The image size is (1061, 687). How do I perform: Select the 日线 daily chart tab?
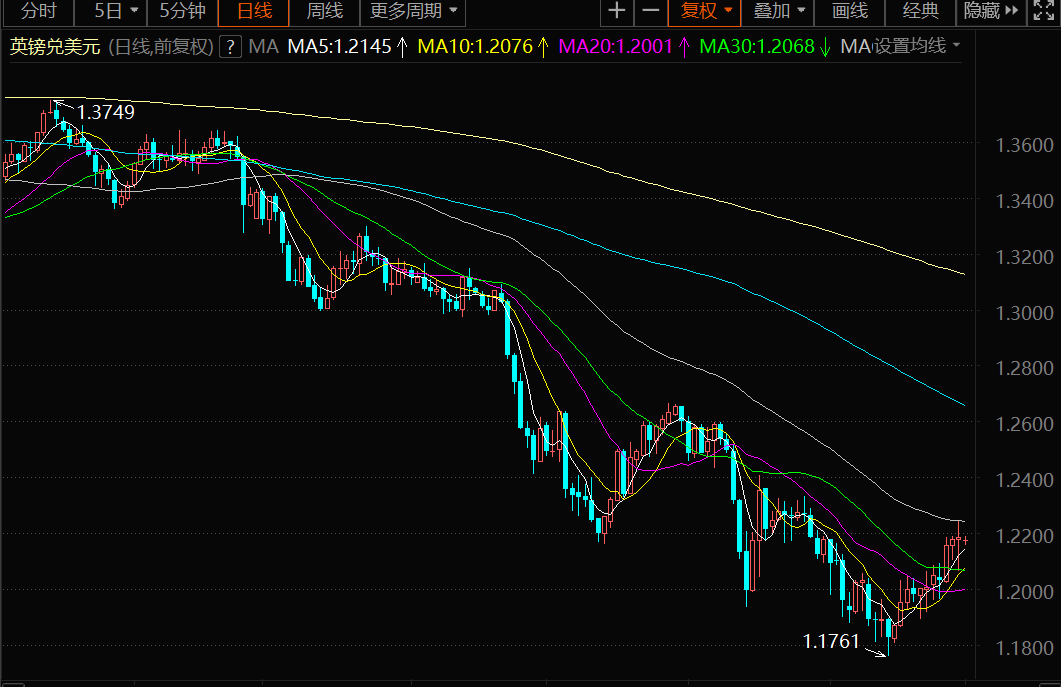pyautogui.click(x=254, y=11)
